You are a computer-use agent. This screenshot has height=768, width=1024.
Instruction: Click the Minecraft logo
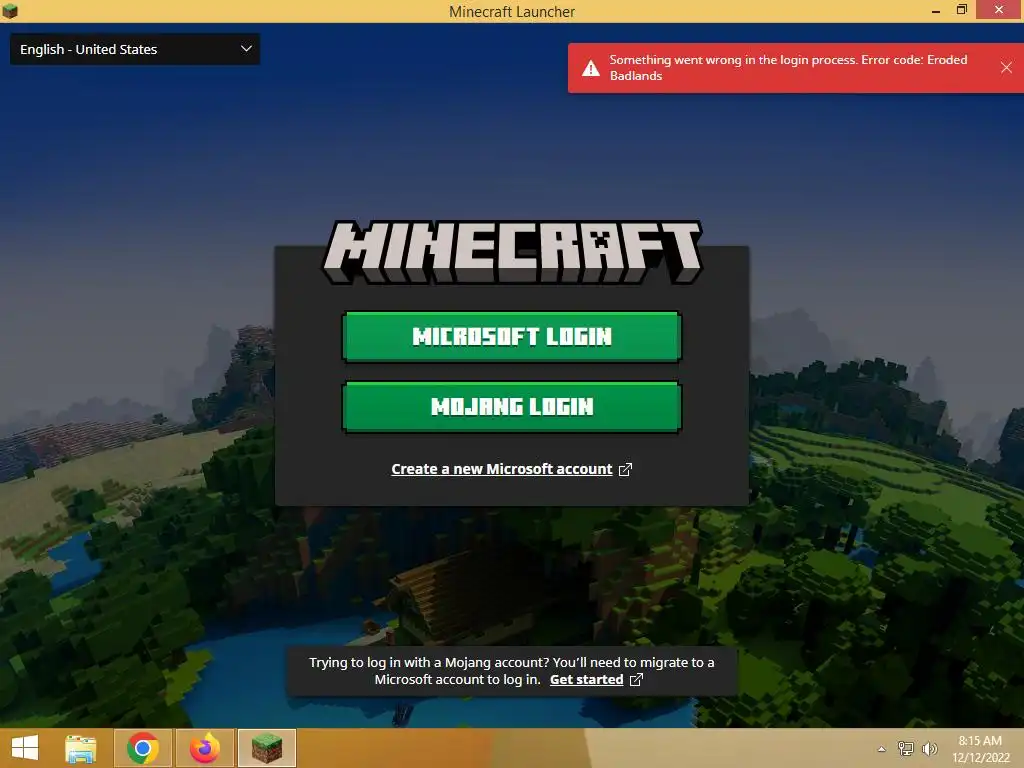pos(512,252)
